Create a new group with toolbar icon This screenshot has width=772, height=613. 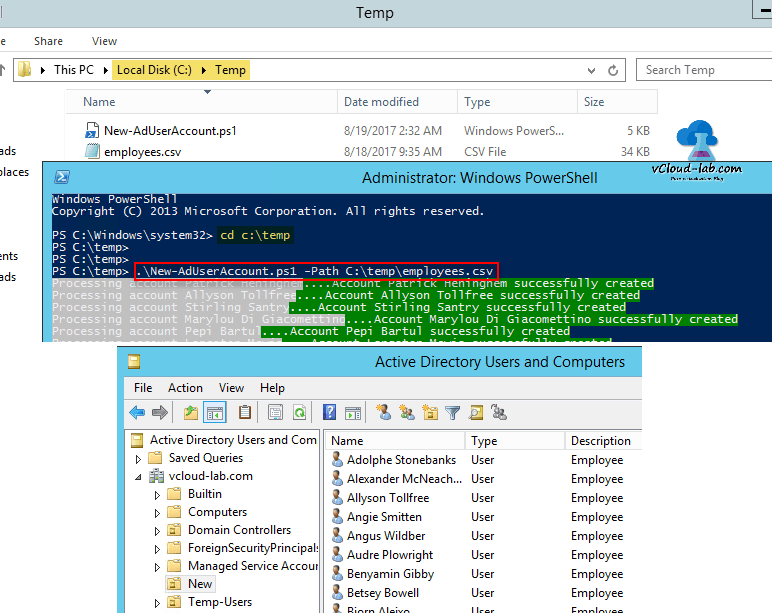coord(407,412)
